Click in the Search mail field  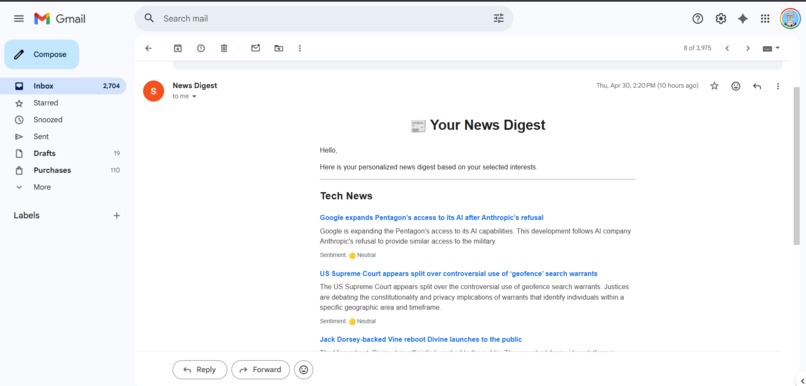click(x=324, y=19)
